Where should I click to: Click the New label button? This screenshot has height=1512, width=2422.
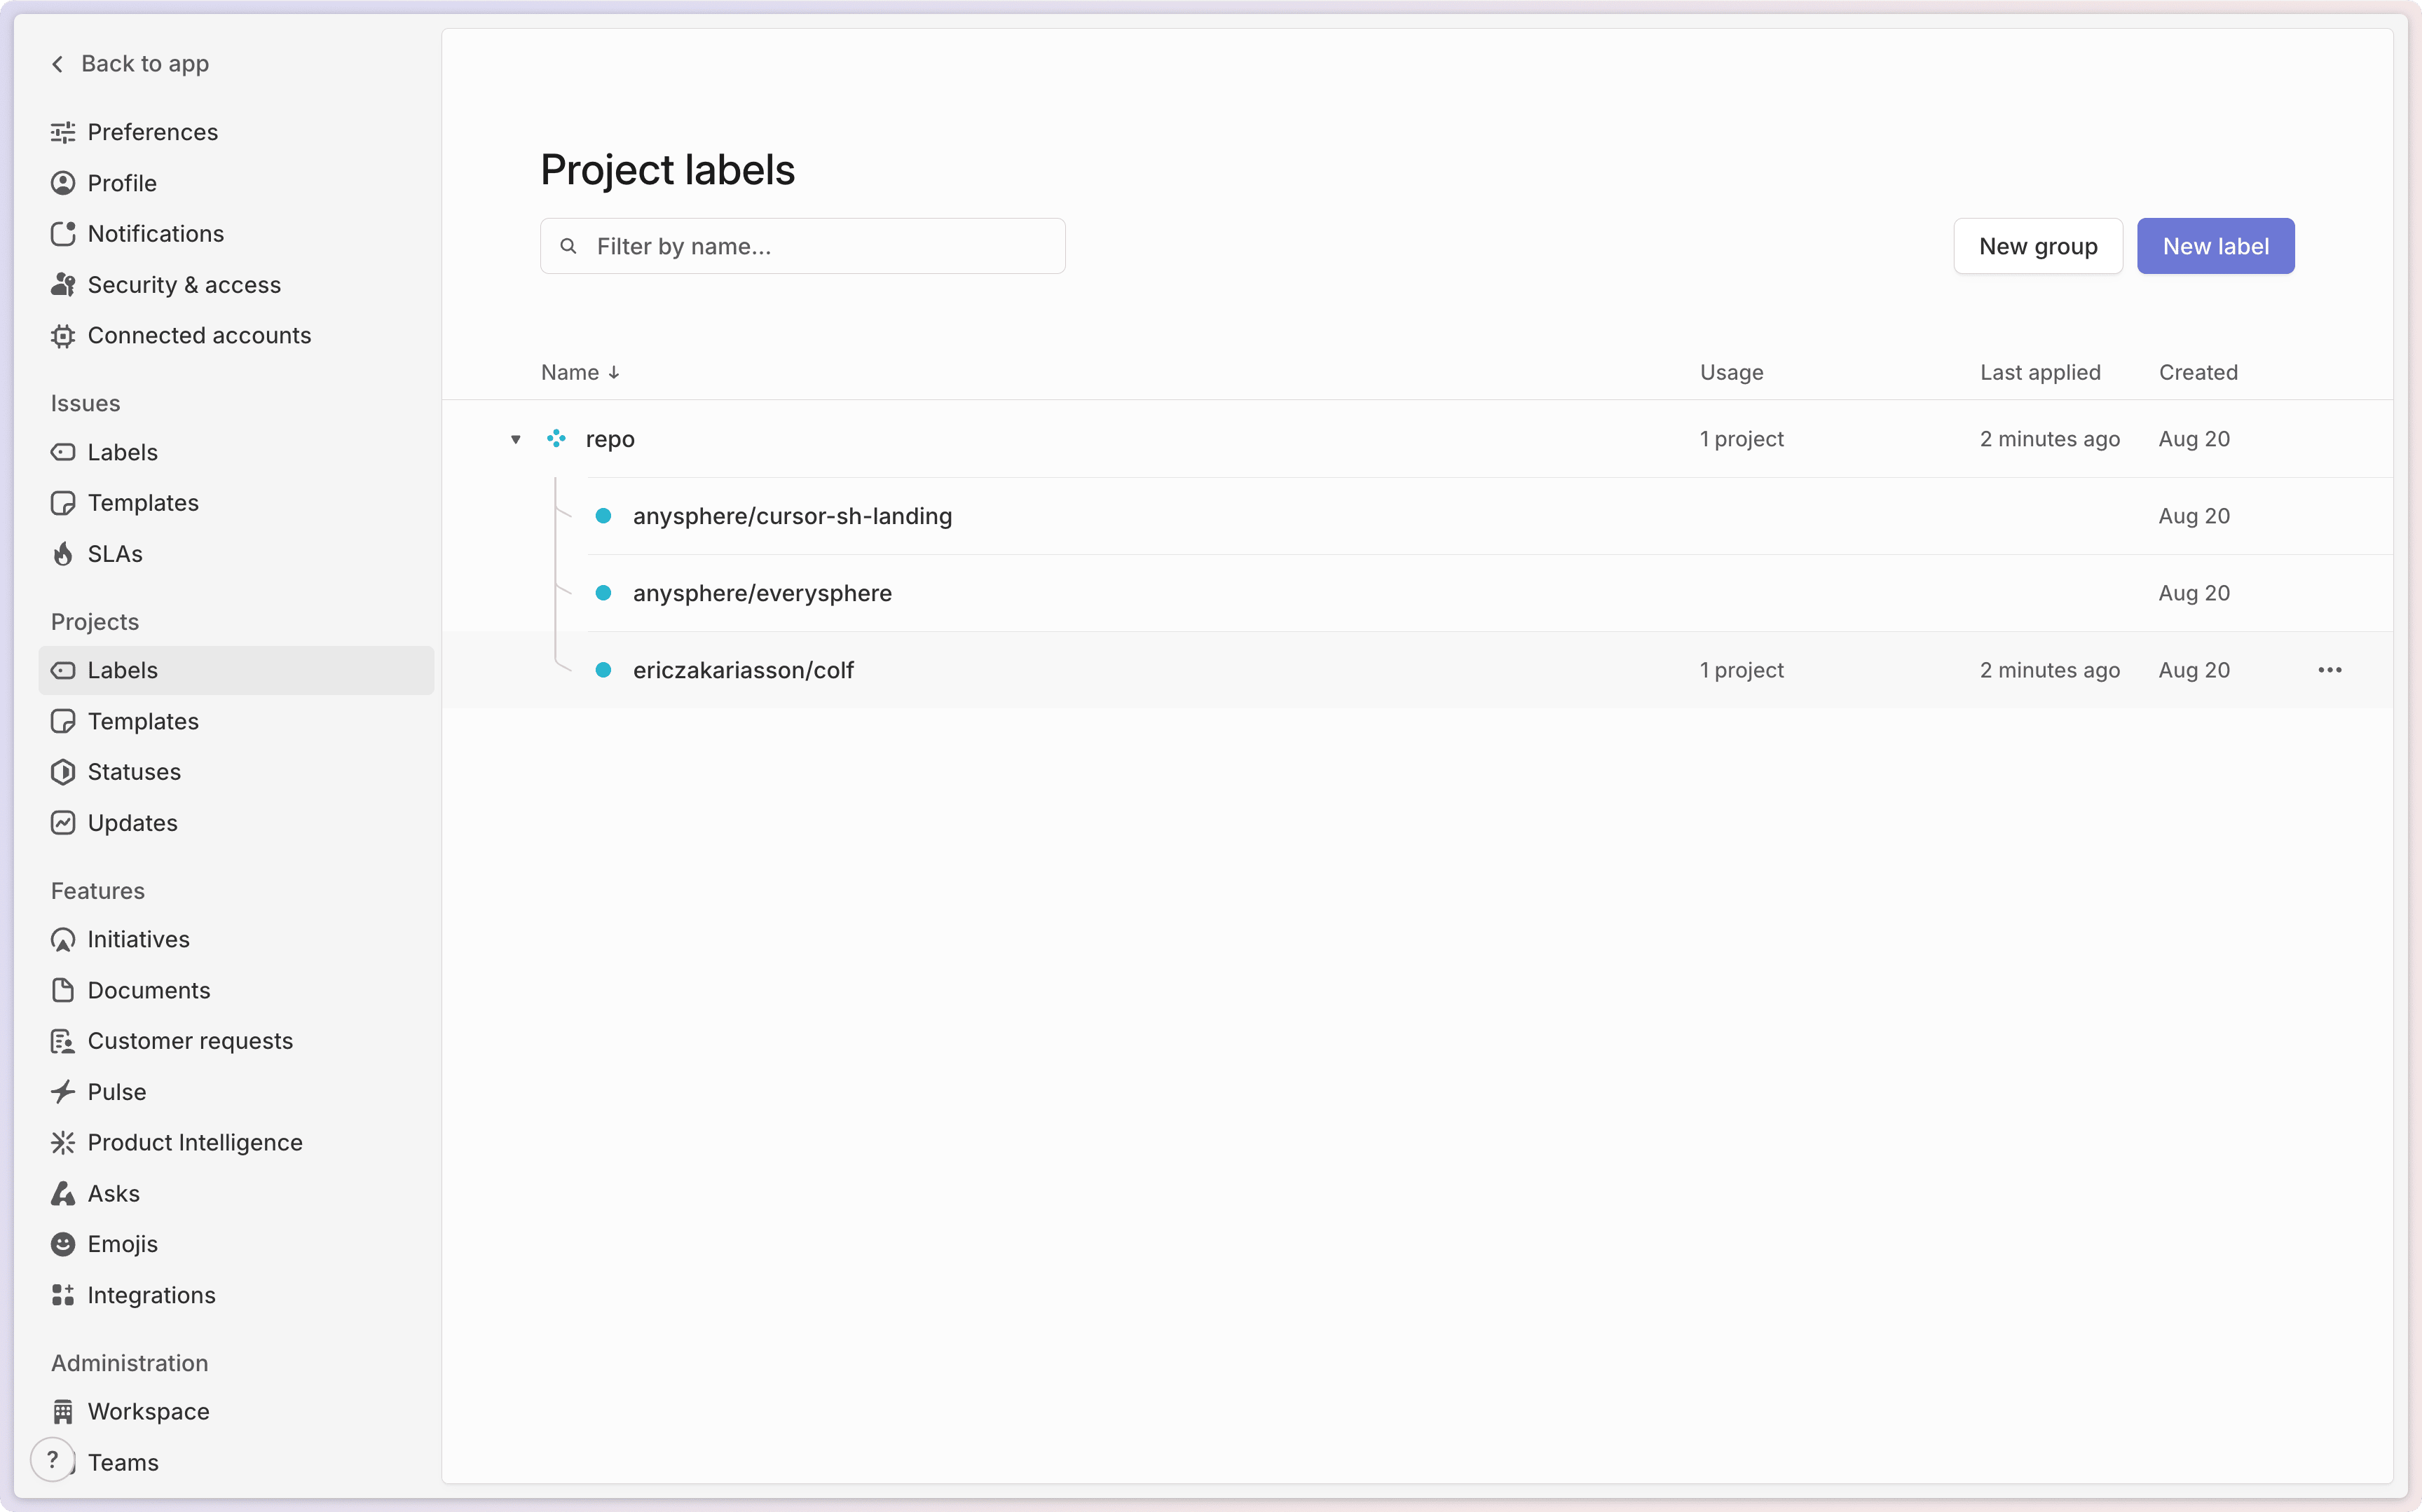[x=2215, y=245]
